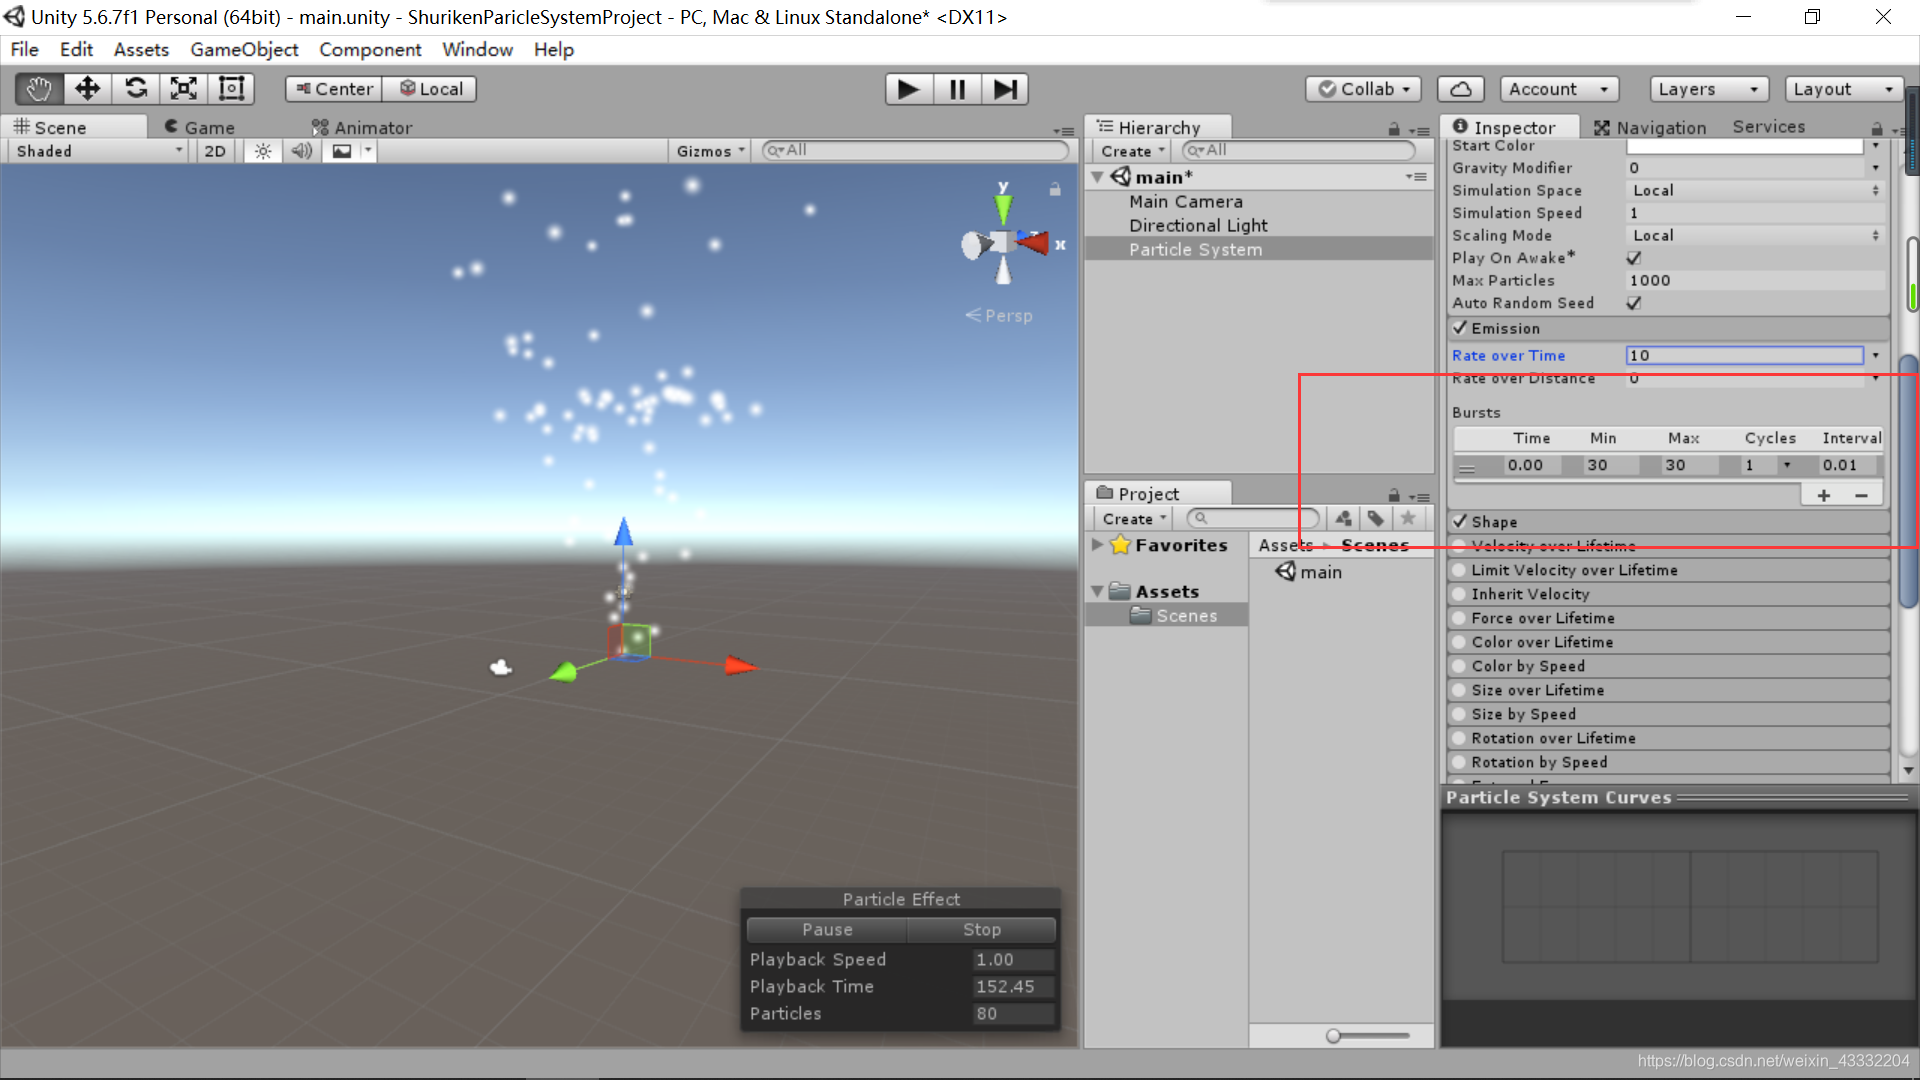Select the Rotate tool

(x=135, y=89)
